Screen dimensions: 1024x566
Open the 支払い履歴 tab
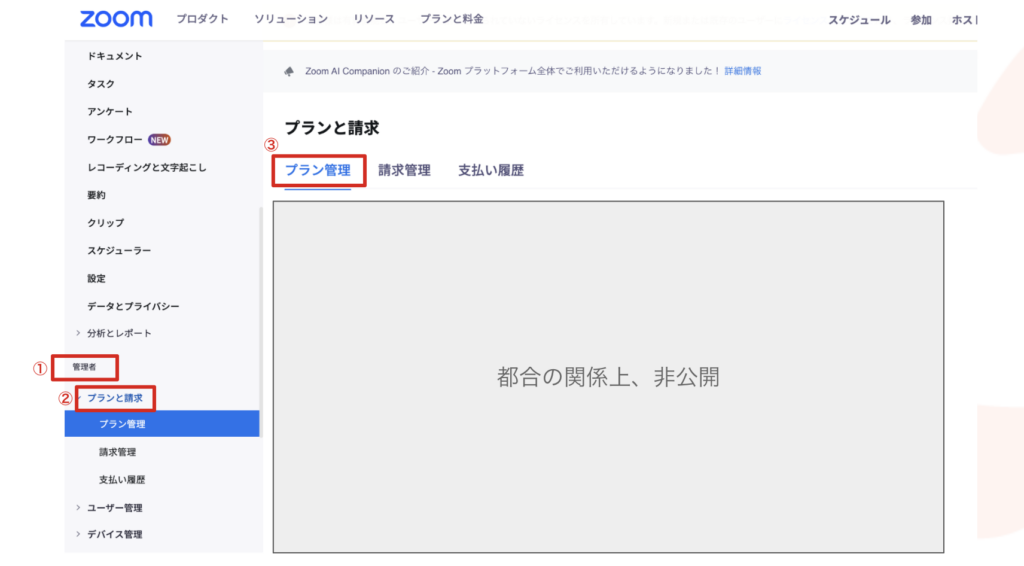[490, 171]
